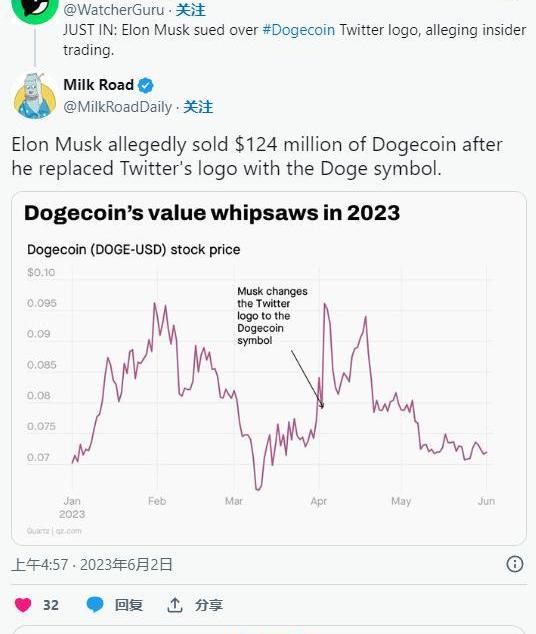Open the WatcherGuru profile avatar
Image resolution: width=536 pixels, height=634 pixels.
click(35, 10)
